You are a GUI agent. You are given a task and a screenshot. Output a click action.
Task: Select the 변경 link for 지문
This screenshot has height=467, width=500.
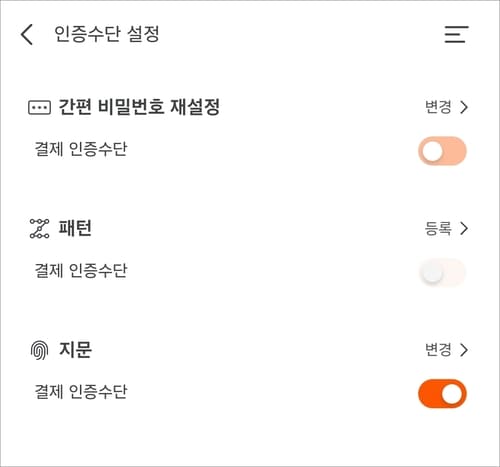(x=438, y=350)
